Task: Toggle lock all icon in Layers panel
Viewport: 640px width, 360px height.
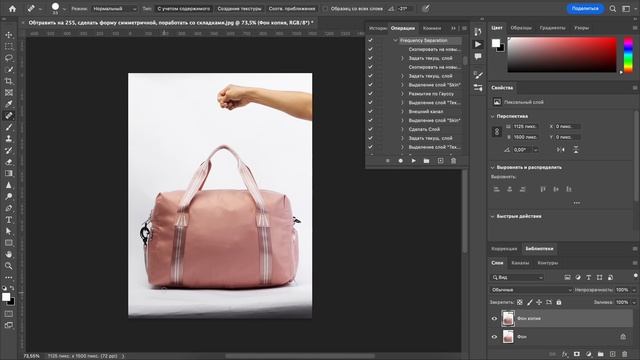Action: pos(559,302)
